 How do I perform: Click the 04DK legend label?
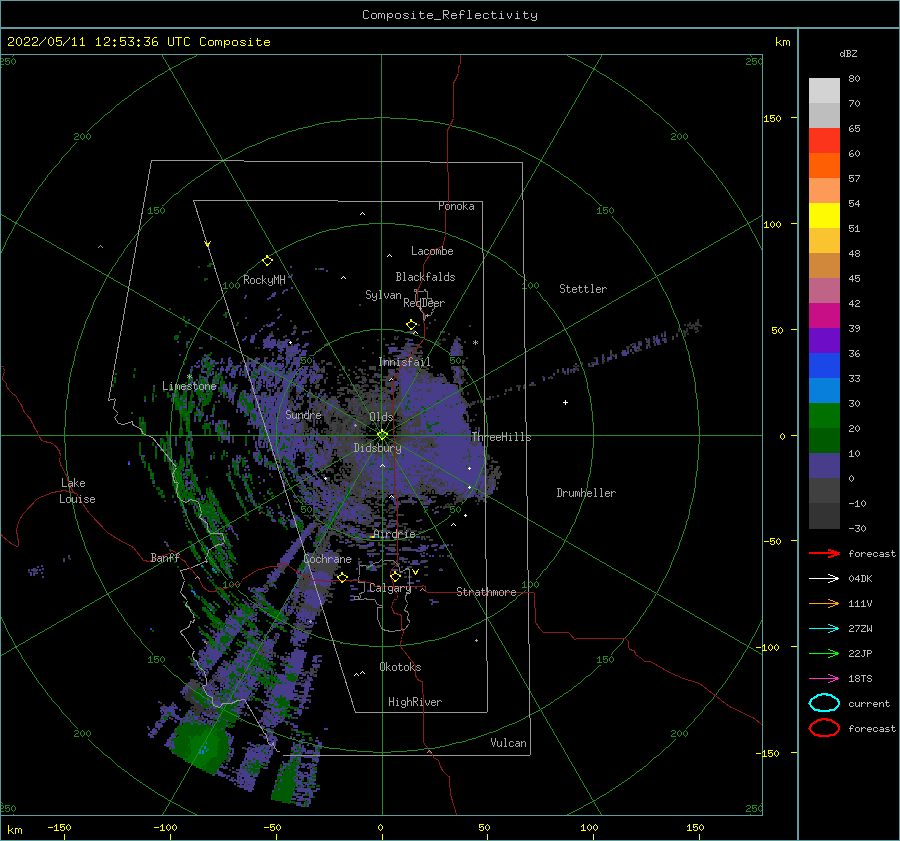(860, 578)
